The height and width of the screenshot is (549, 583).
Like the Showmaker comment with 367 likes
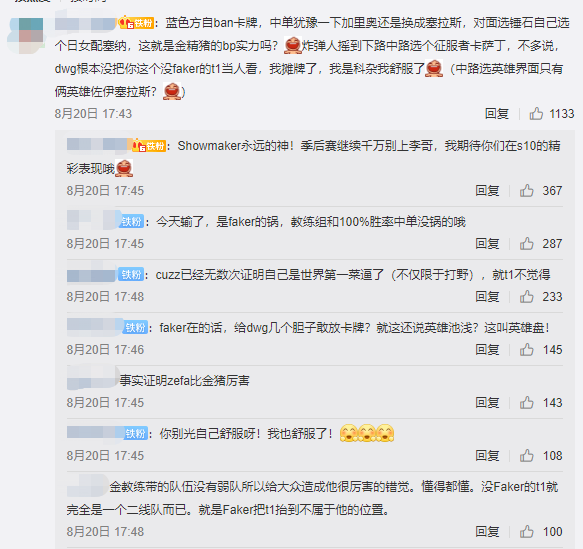point(526,191)
